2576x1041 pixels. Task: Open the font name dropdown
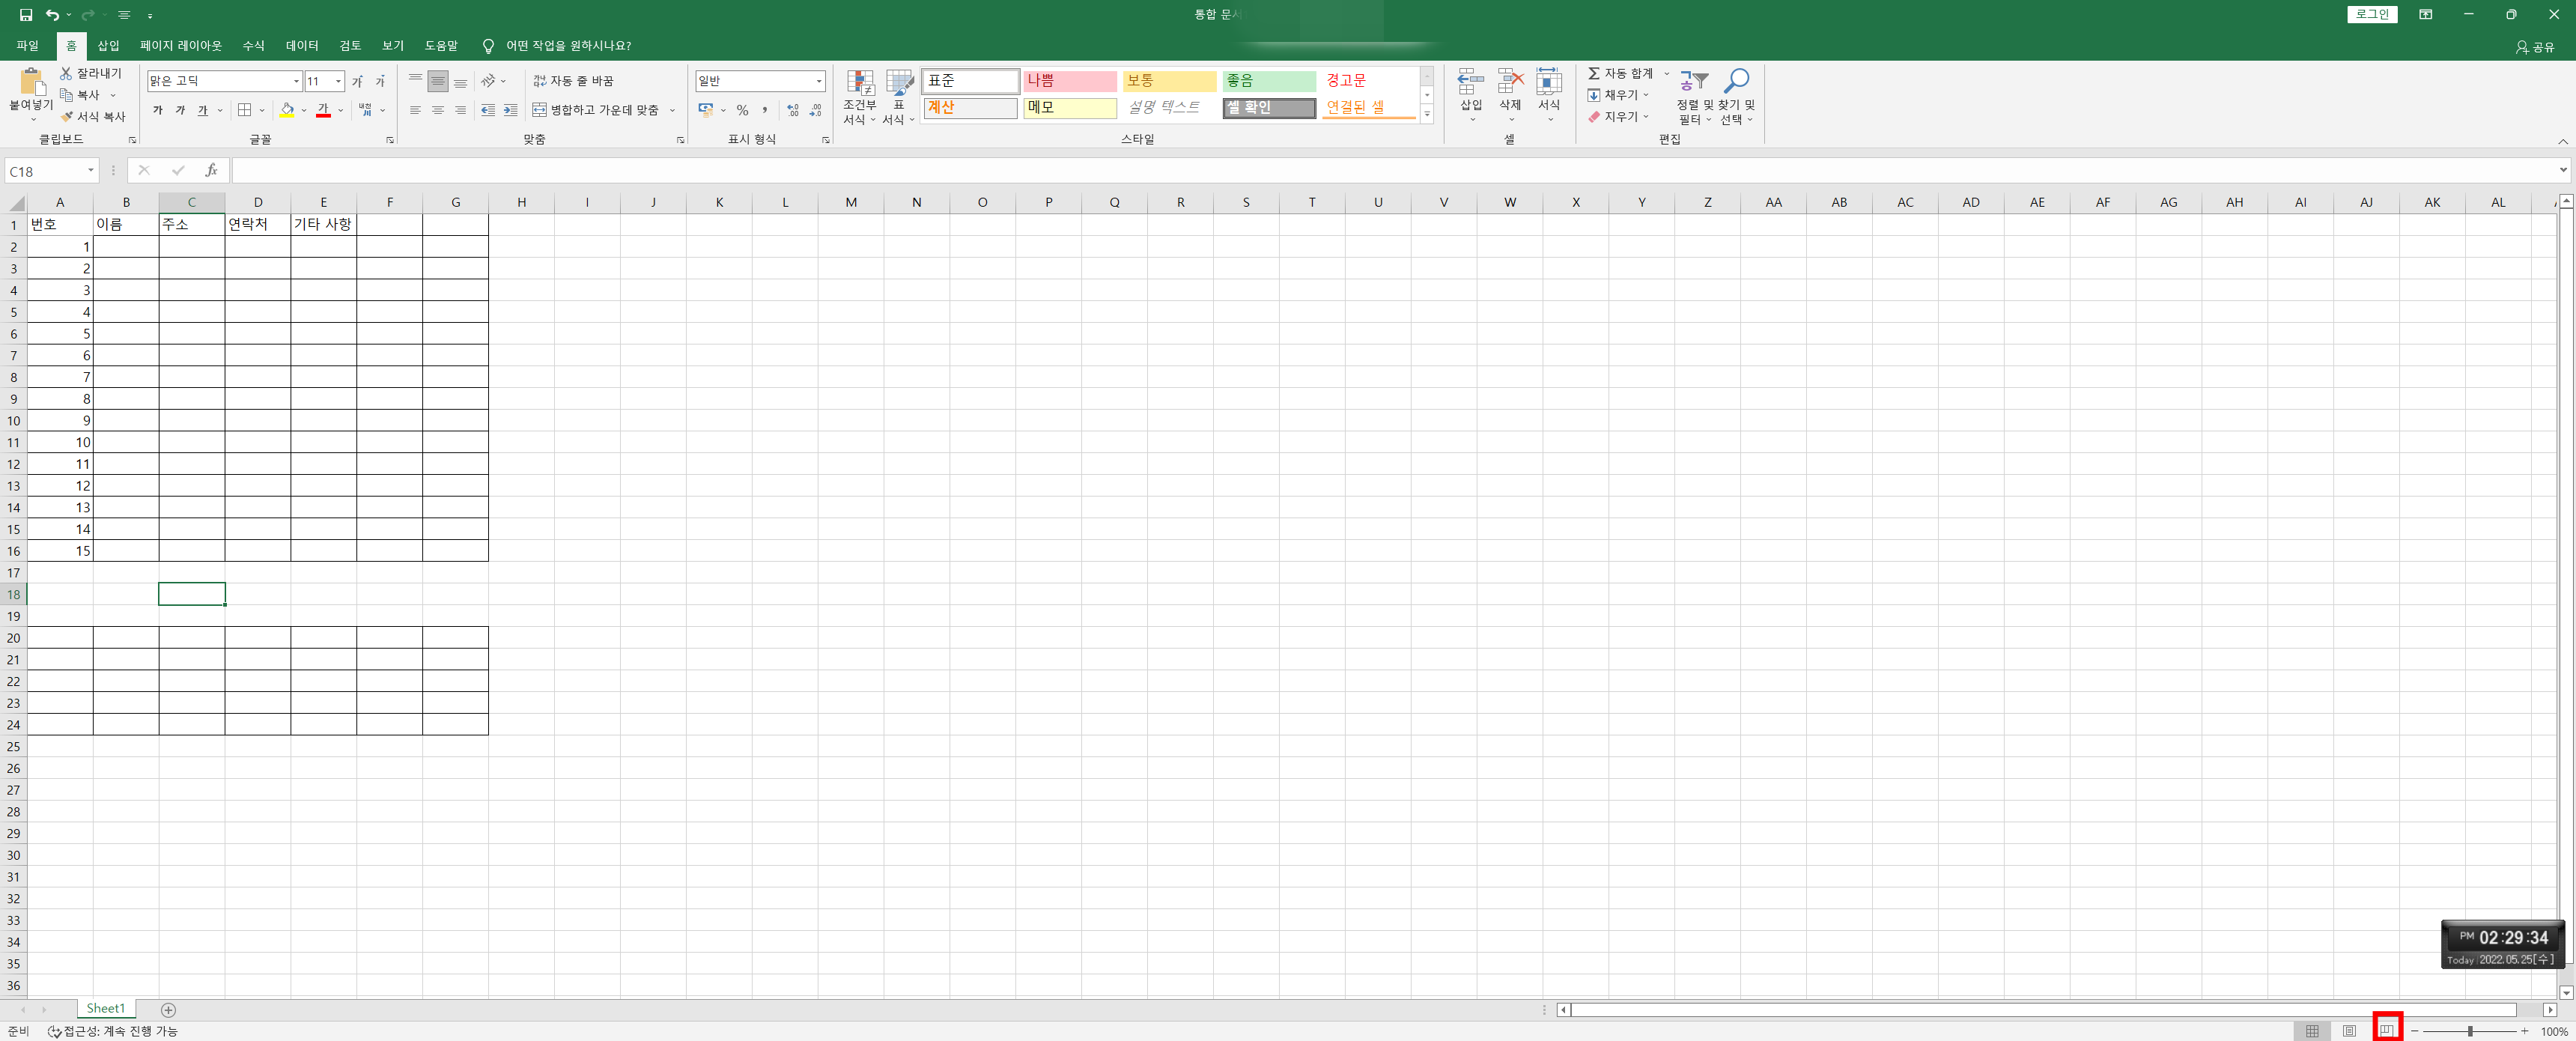pos(296,81)
